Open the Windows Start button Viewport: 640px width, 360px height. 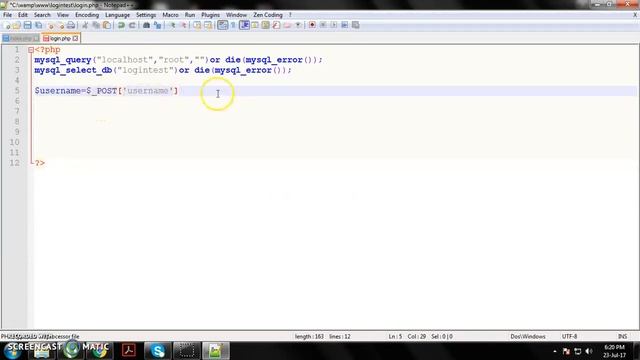click(x=12, y=351)
